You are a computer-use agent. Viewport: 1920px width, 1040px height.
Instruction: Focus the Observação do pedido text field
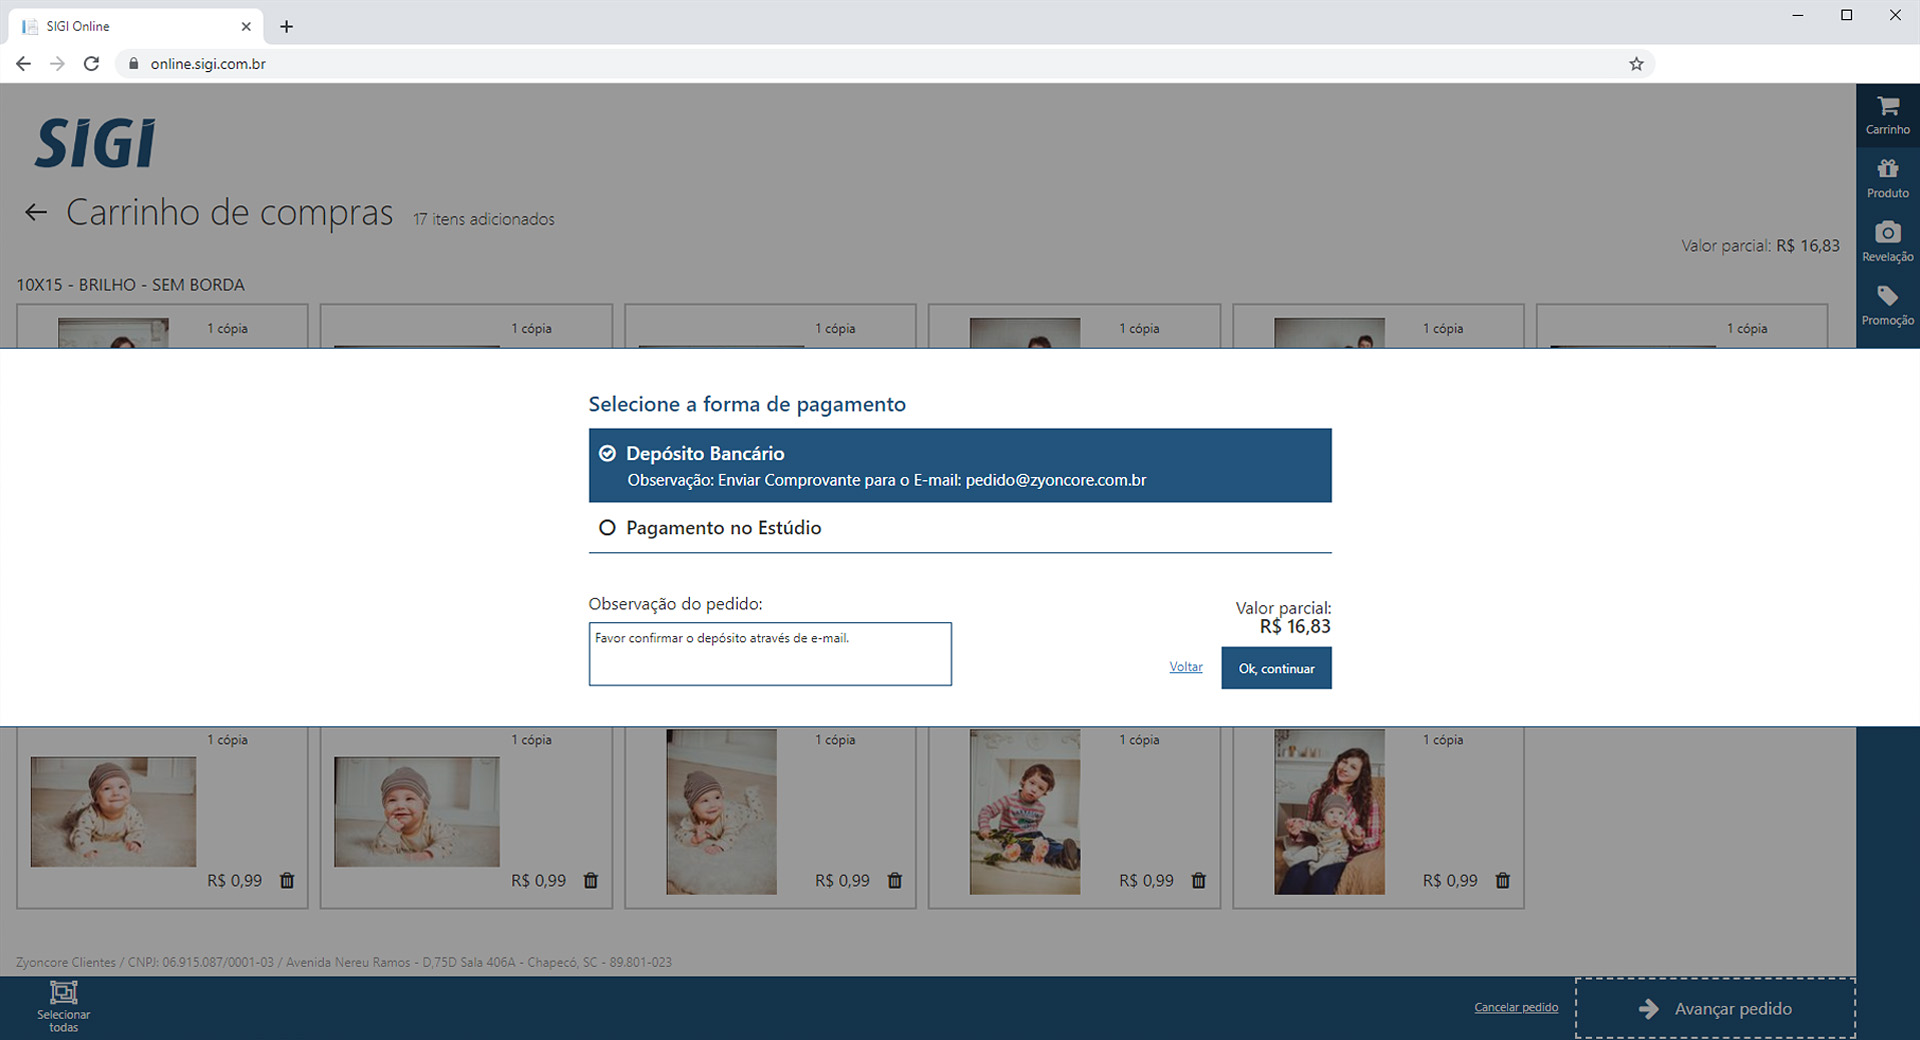point(770,655)
